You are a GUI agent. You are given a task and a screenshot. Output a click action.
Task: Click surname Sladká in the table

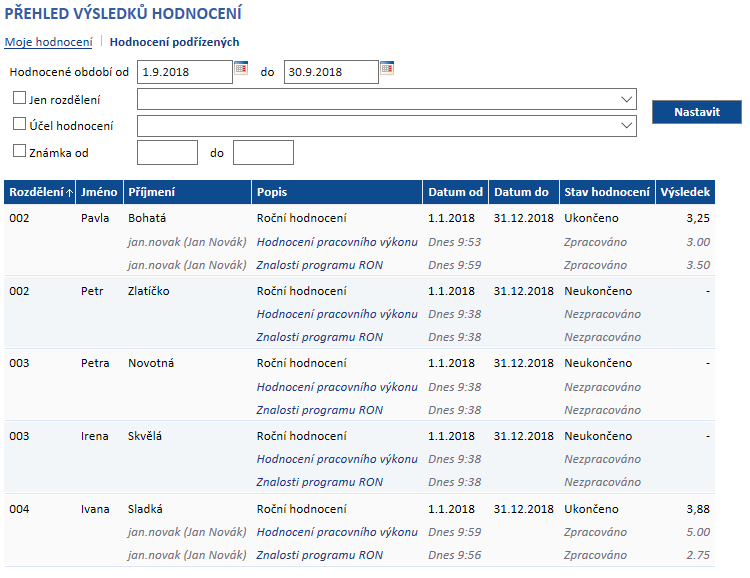pyautogui.click(x=145, y=509)
